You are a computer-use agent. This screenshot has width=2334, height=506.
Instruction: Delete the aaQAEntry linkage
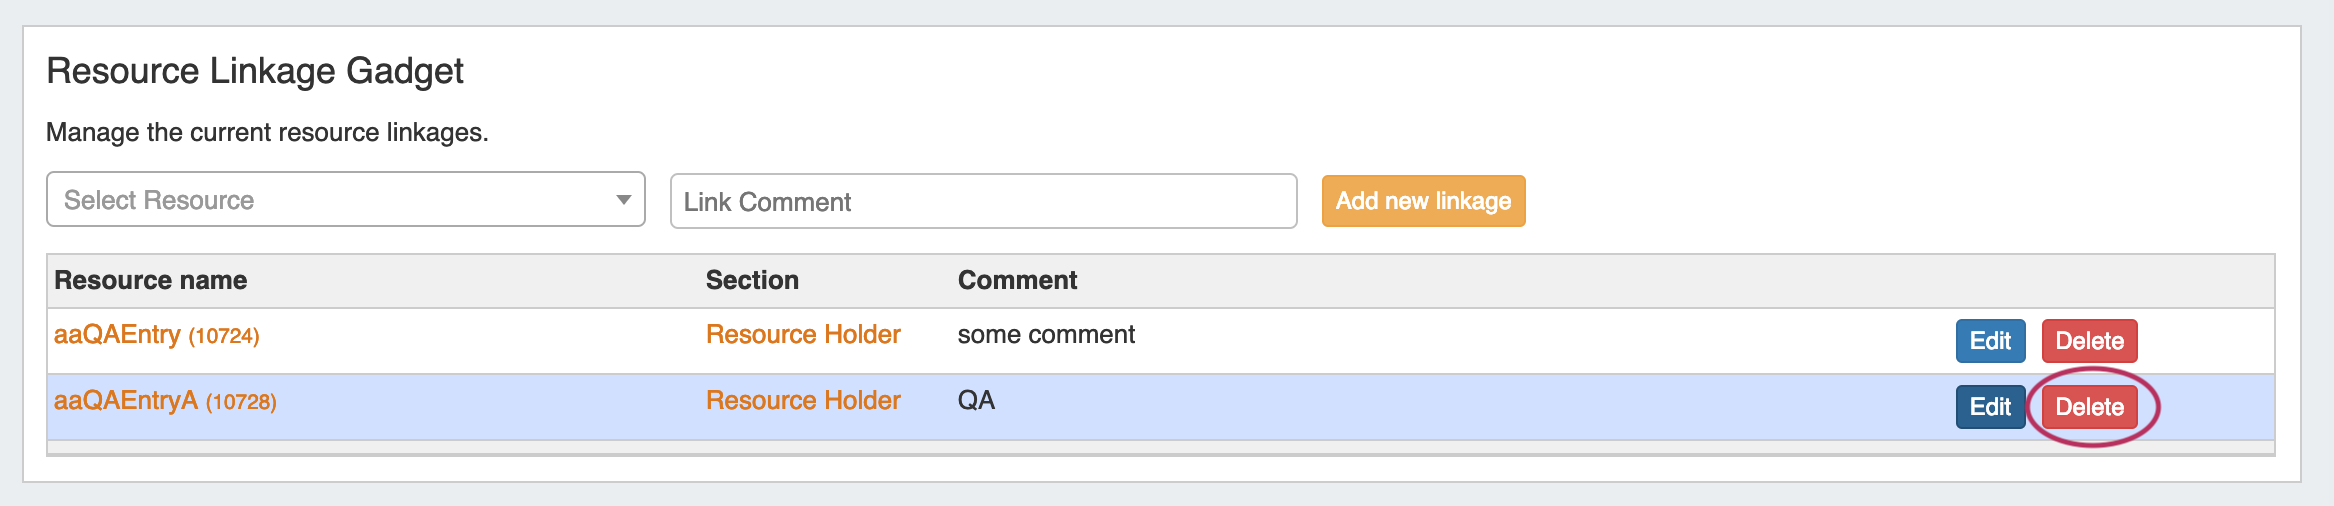pos(2088,341)
